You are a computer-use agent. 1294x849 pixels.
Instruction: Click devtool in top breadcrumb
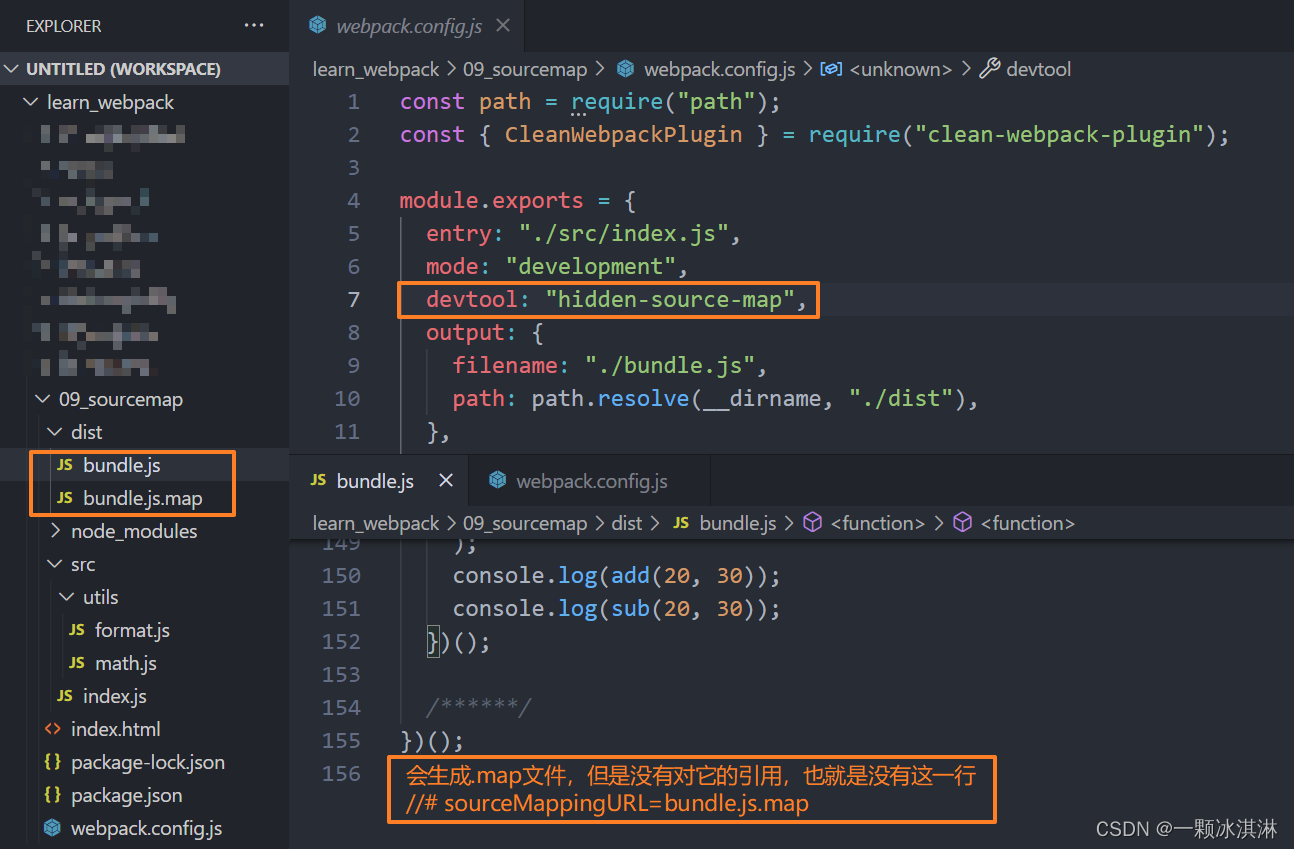[1039, 69]
